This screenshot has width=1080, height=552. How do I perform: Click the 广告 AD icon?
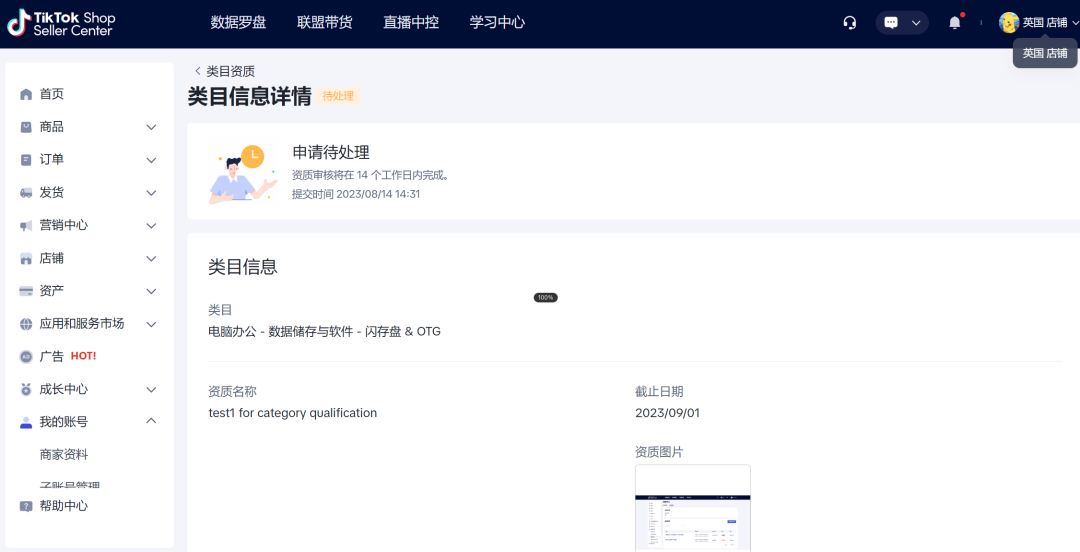[x=26, y=356]
